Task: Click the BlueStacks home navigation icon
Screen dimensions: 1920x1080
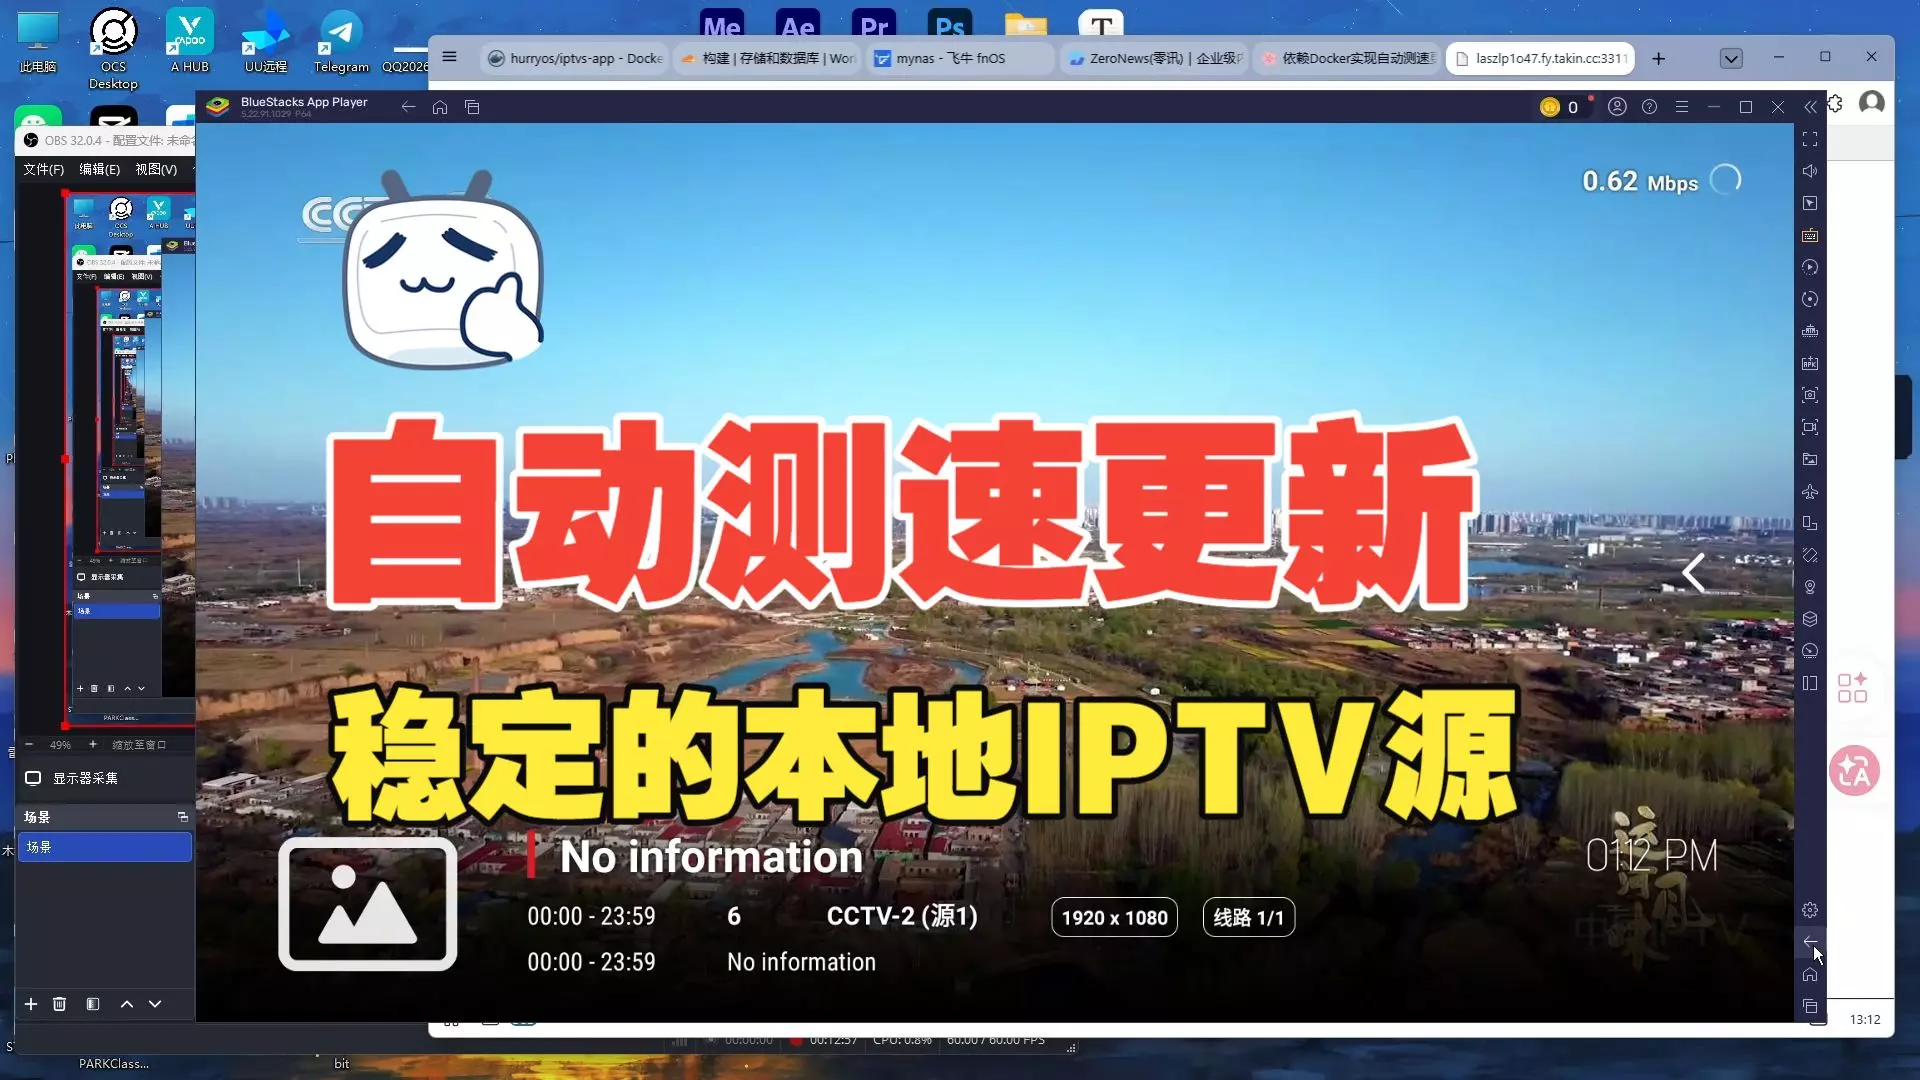Action: pos(1810,974)
